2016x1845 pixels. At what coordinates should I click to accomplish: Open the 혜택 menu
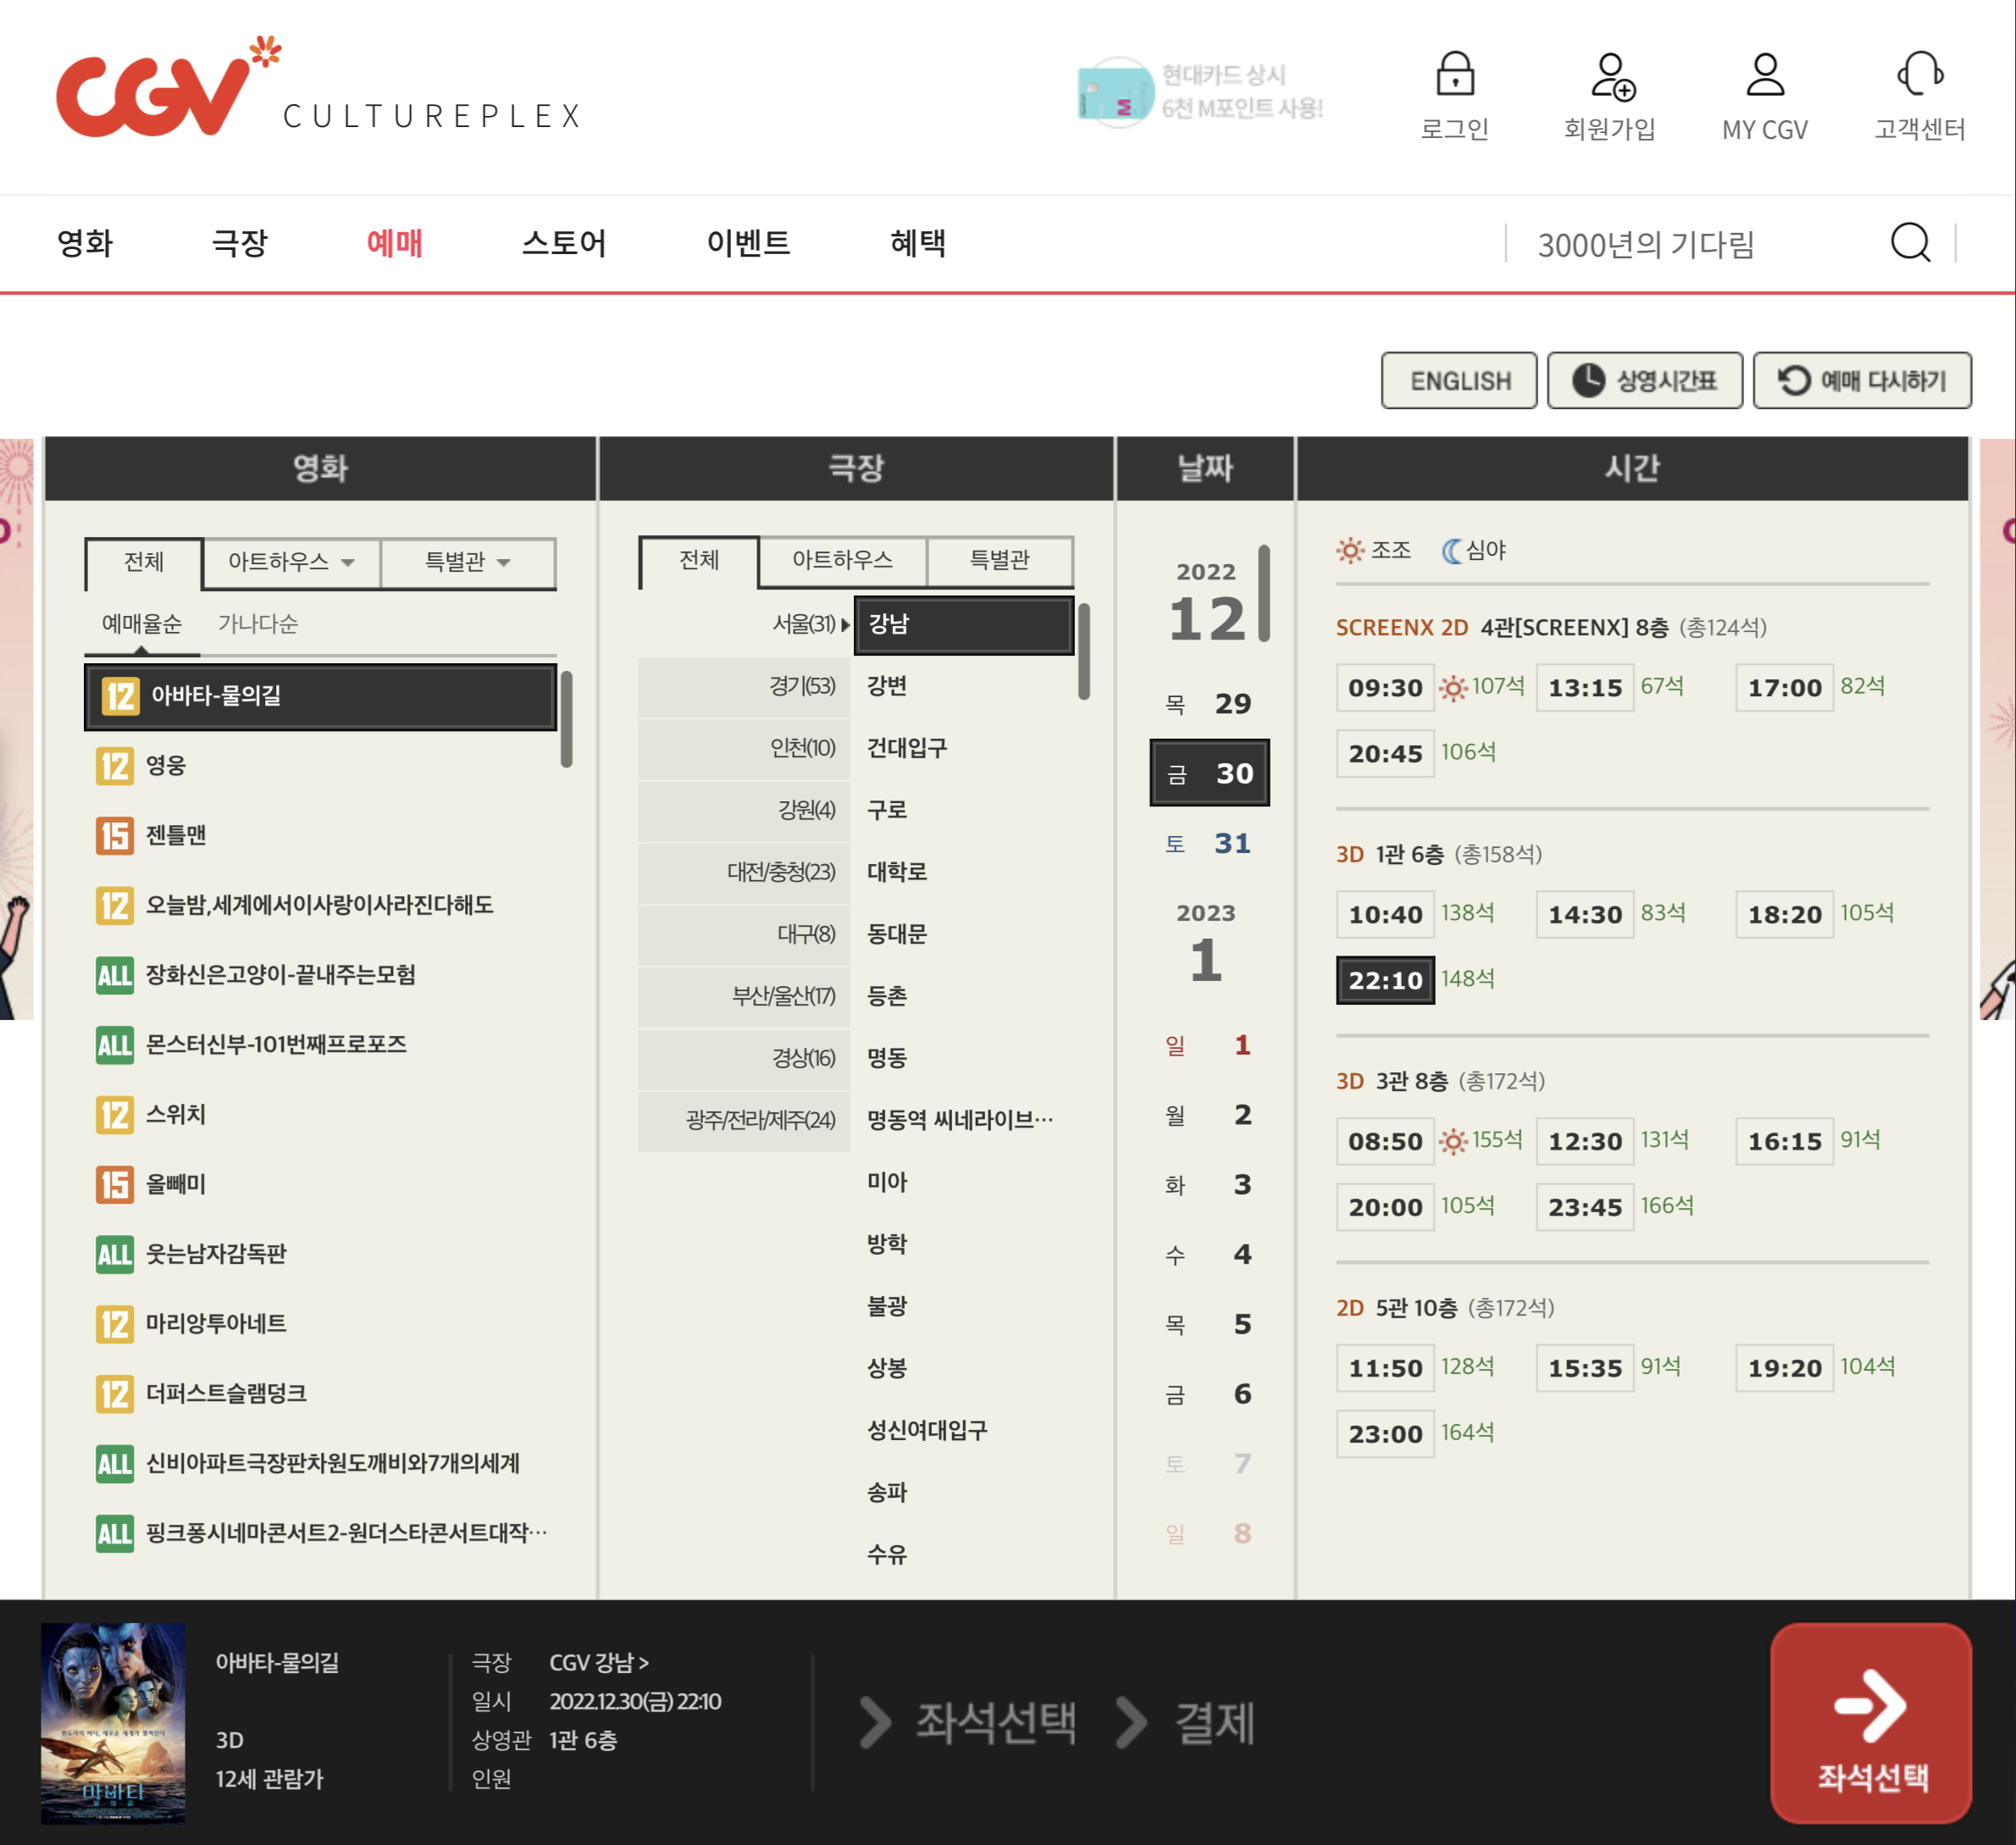(x=918, y=243)
